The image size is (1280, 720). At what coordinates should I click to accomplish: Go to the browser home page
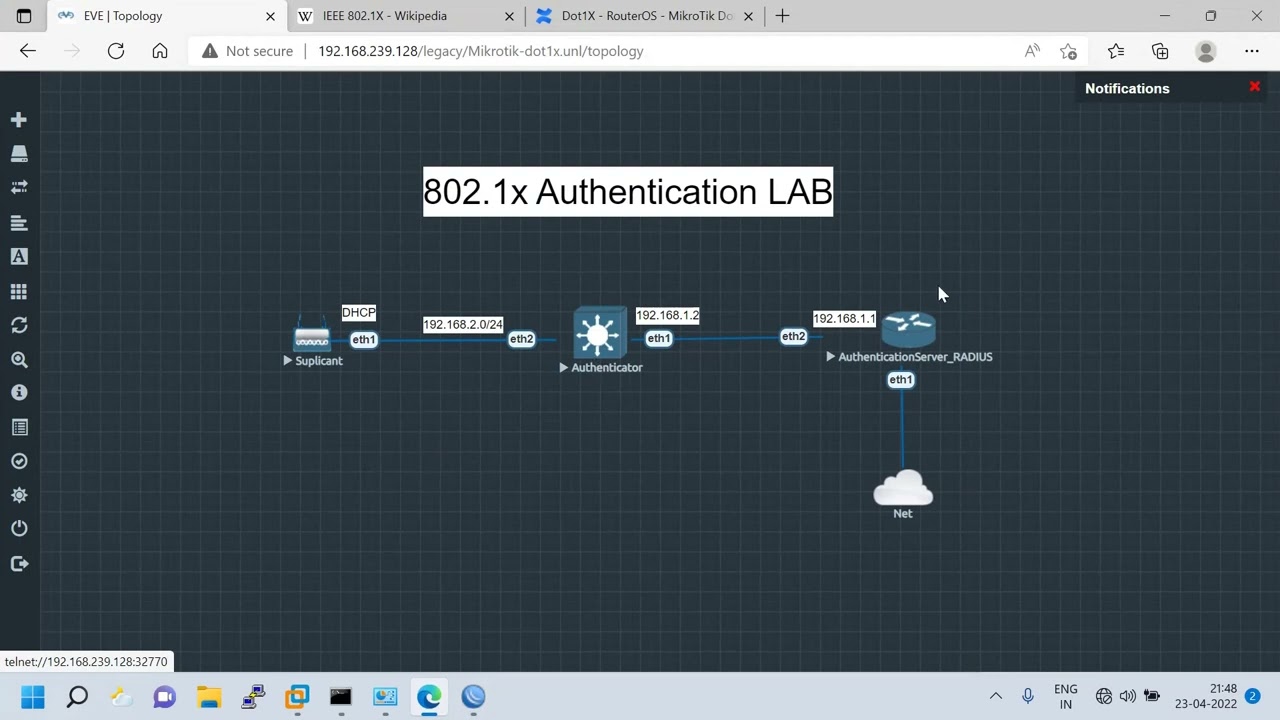click(160, 51)
